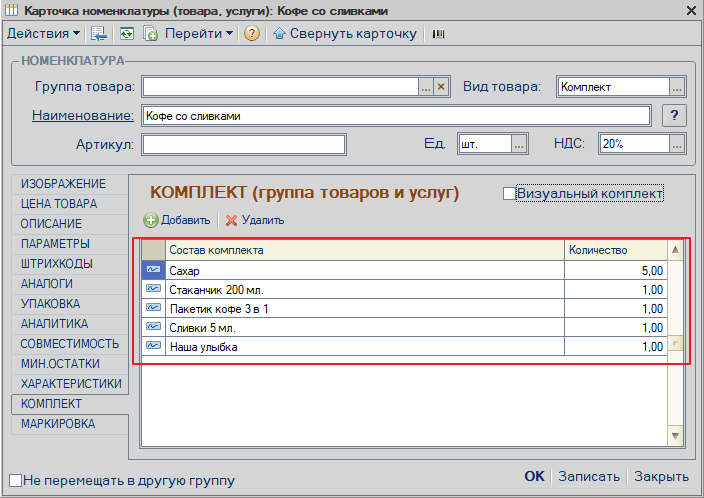Screen dimensions: 704x498
Task: Select Наша улыбка row
Action: [365, 347]
